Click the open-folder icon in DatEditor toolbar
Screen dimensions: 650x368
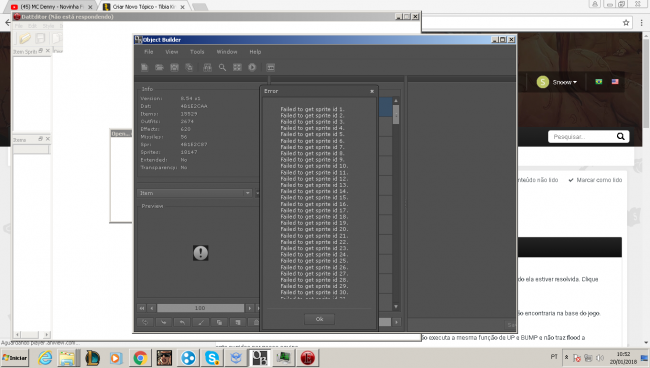pos(25,38)
